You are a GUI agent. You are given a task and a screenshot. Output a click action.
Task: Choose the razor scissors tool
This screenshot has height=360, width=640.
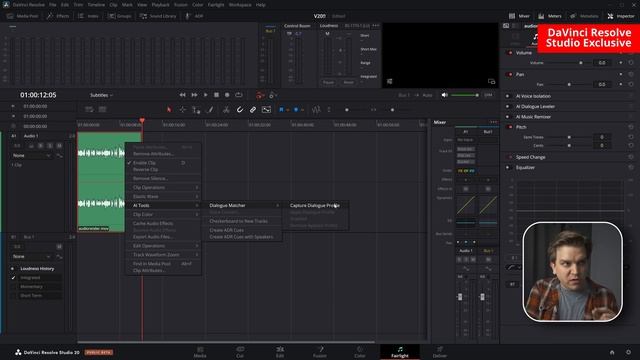[226, 109]
